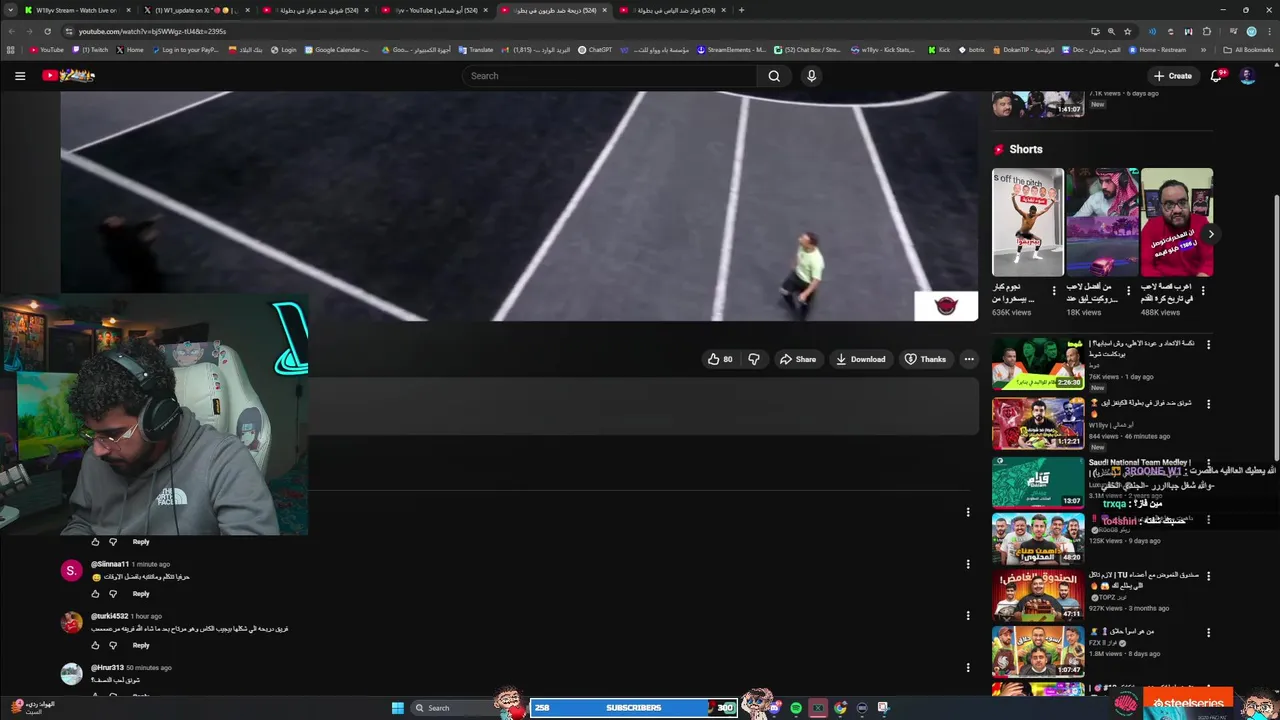Viewport: 1280px width, 720px height.
Task: Open more actions ellipsis under video
Action: [968, 359]
